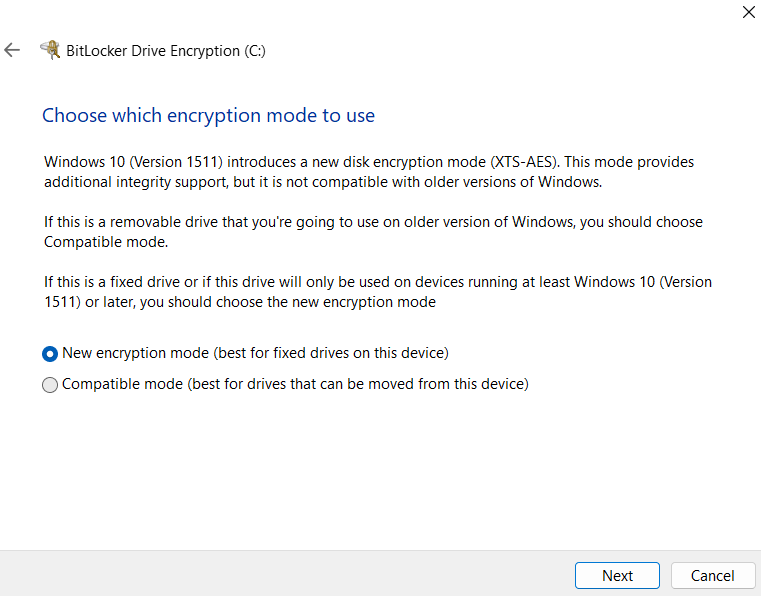Click the 'Compatible mode' option label text
Image resolution: width=761 pixels, height=596 pixels.
[122, 384]
